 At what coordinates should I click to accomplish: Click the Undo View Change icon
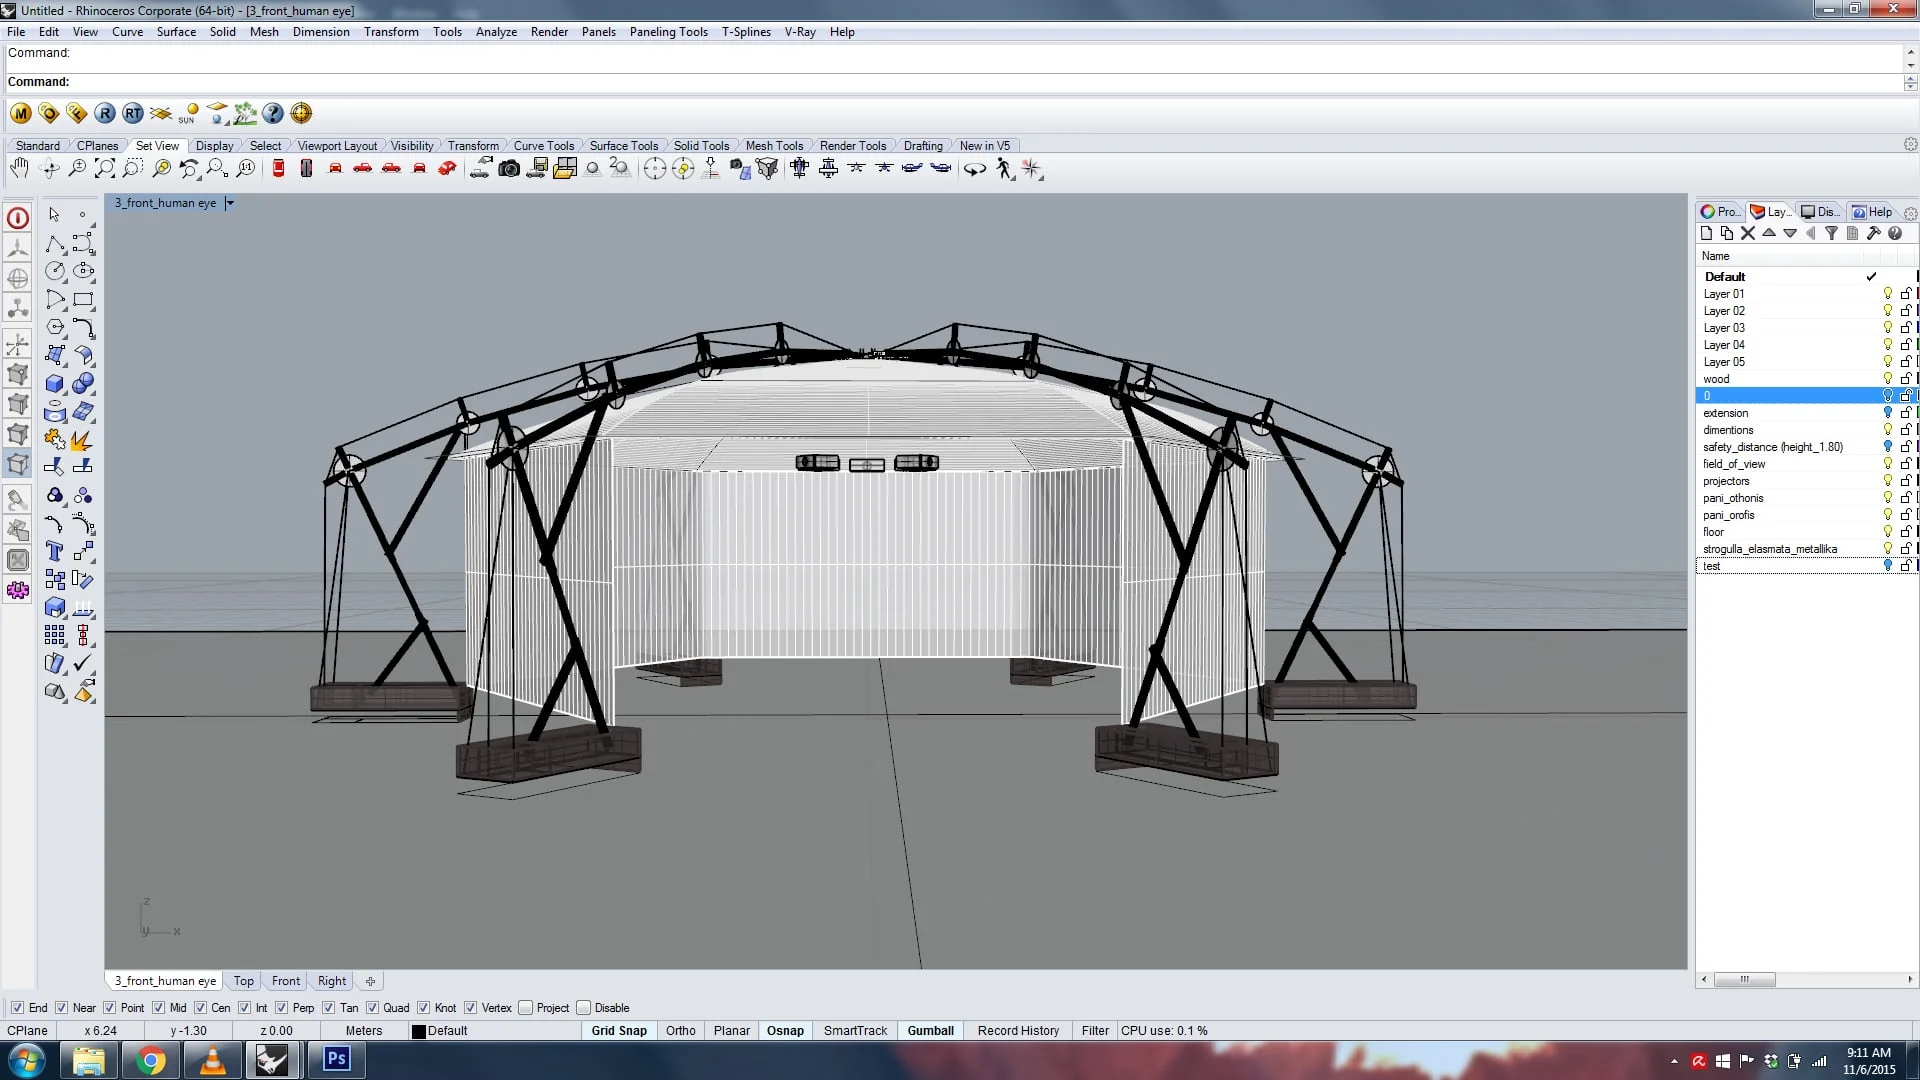point(189,169)
